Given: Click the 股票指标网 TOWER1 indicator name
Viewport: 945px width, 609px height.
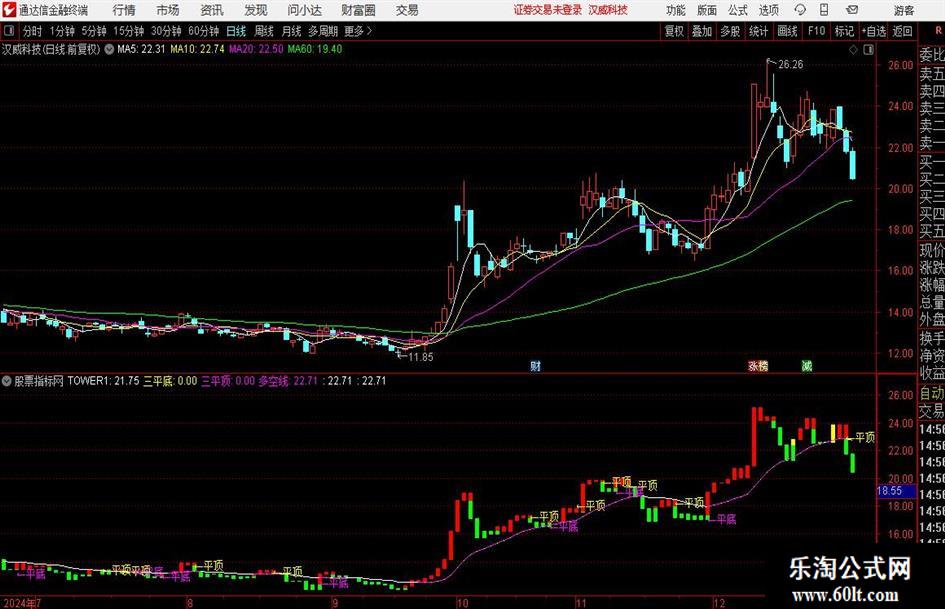Looking at the screenshot, I should tap(62, 380).
